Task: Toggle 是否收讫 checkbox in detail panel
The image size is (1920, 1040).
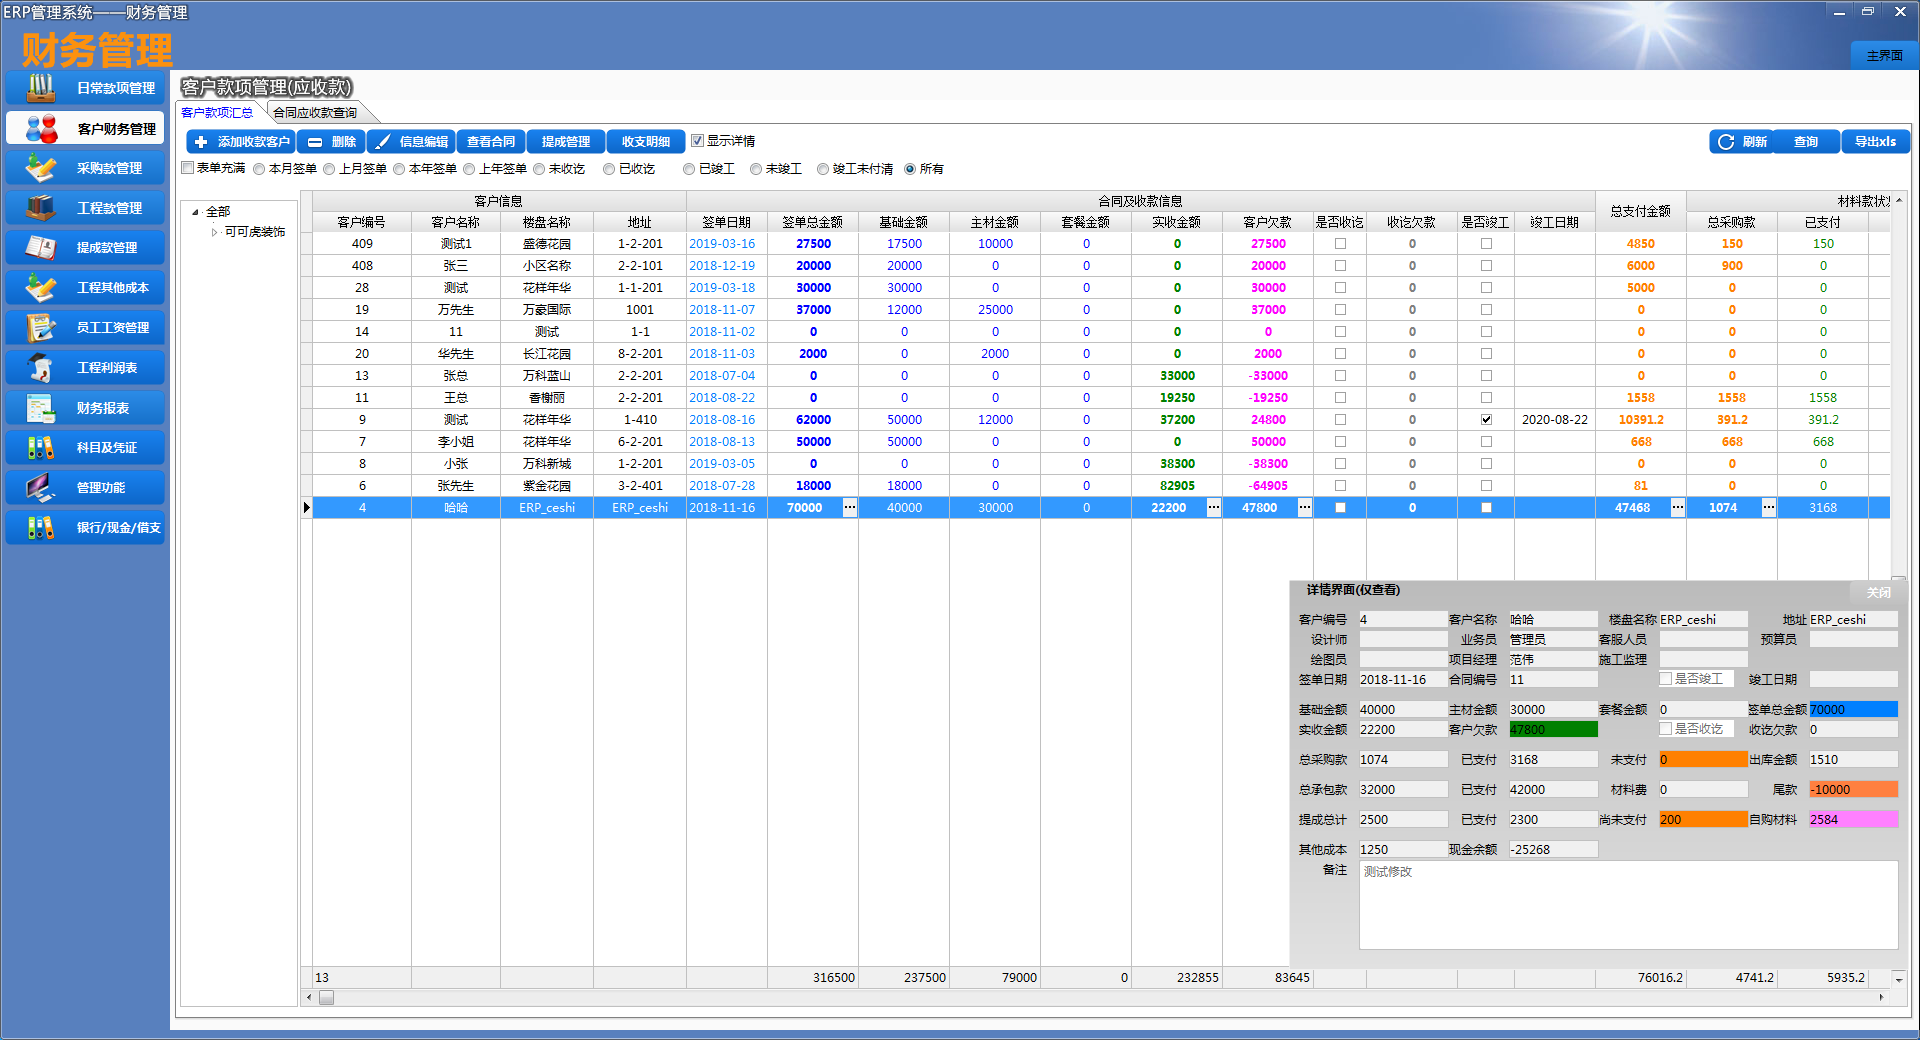Action: coord(1666,729)
